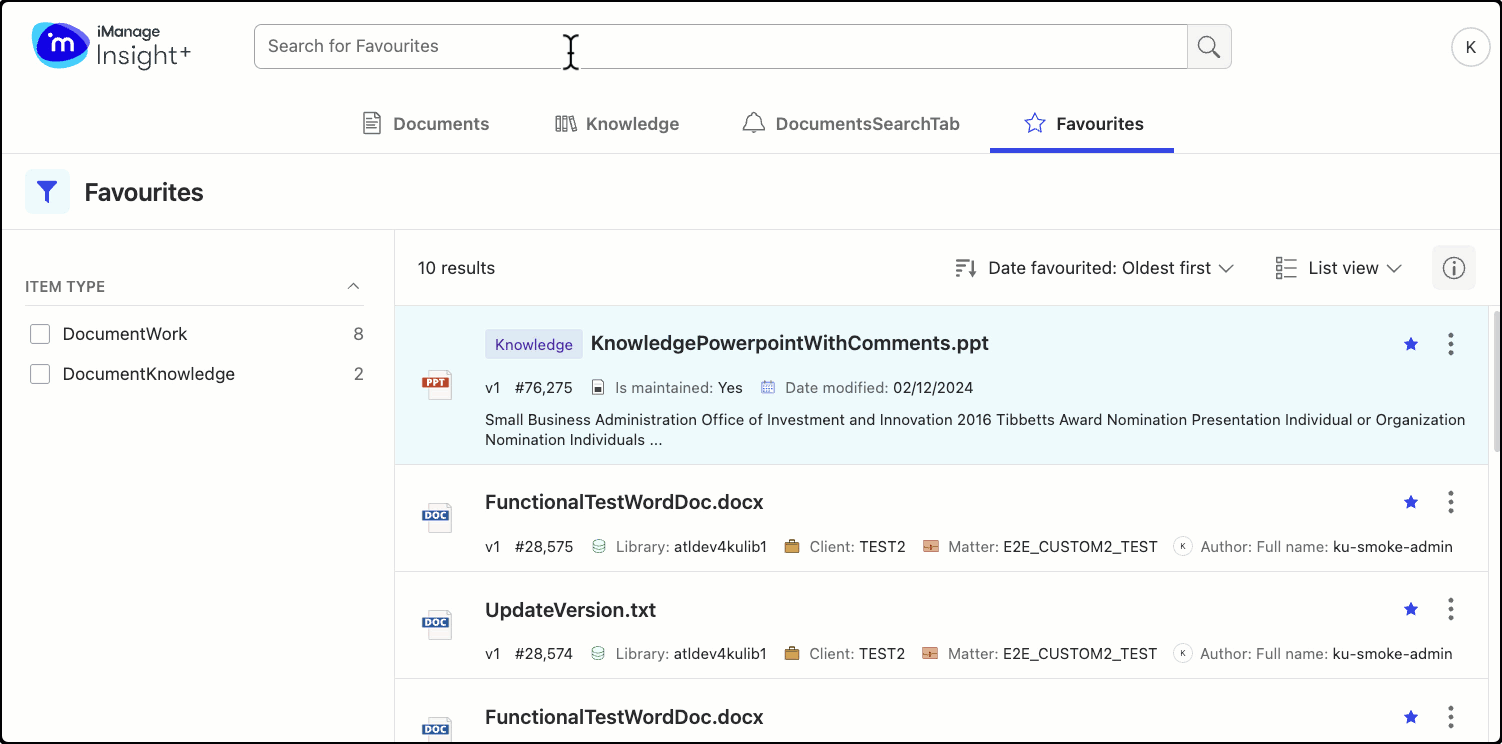Screen dimensions: 1502x744
Task: Check the DocumentWork filter checkbox
Action: pyautogui.click(x=40, y=334)
